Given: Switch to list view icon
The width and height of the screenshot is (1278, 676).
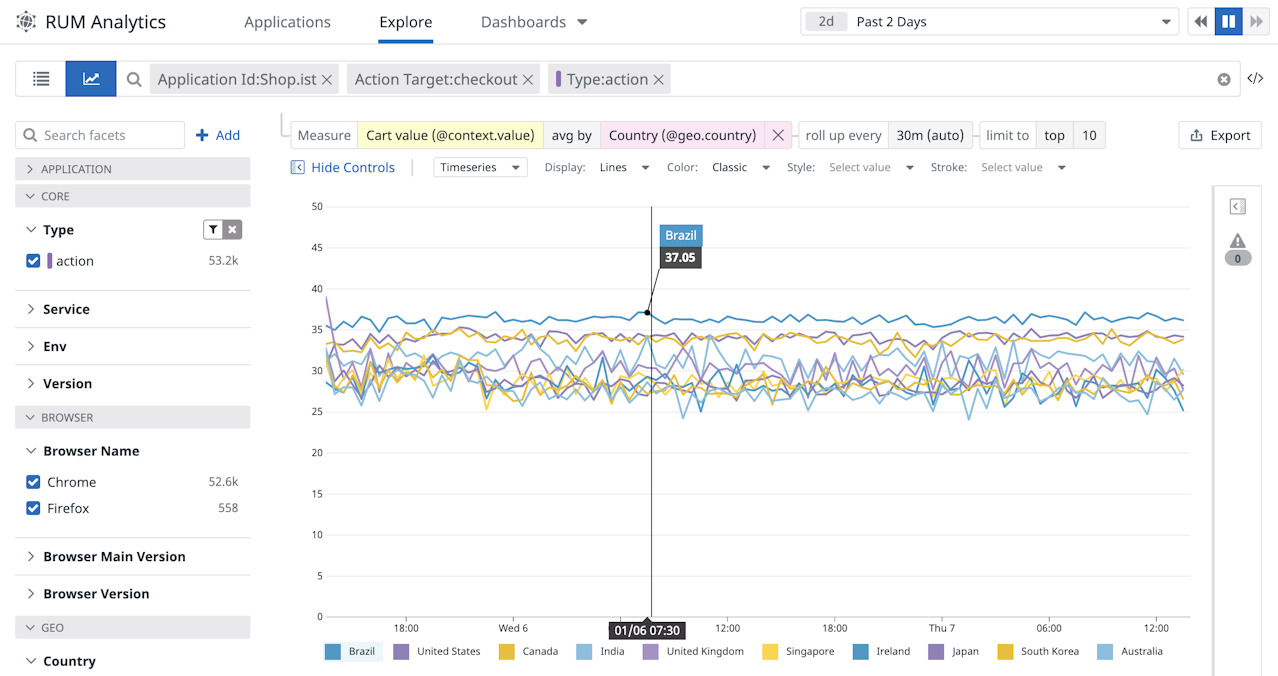Looking at the screenshot, I should [x=41, y=79].
